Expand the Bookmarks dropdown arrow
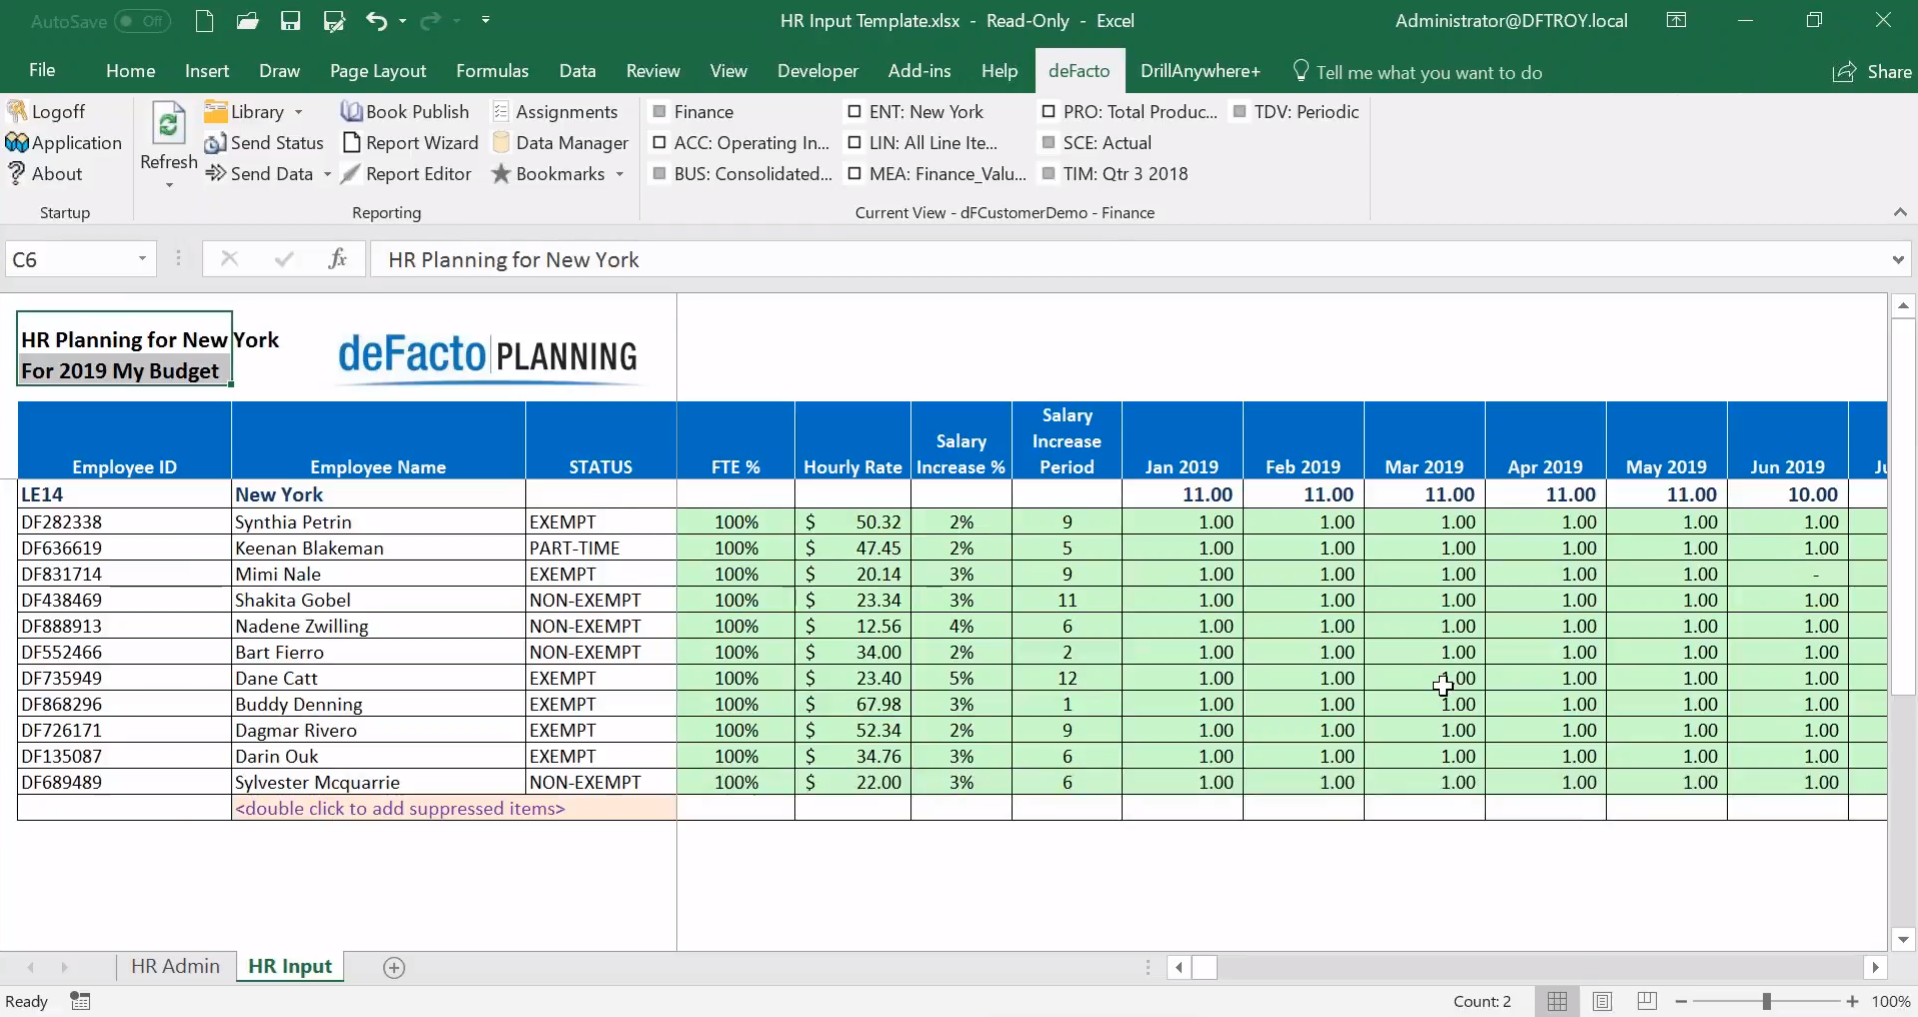 [620, 174]
